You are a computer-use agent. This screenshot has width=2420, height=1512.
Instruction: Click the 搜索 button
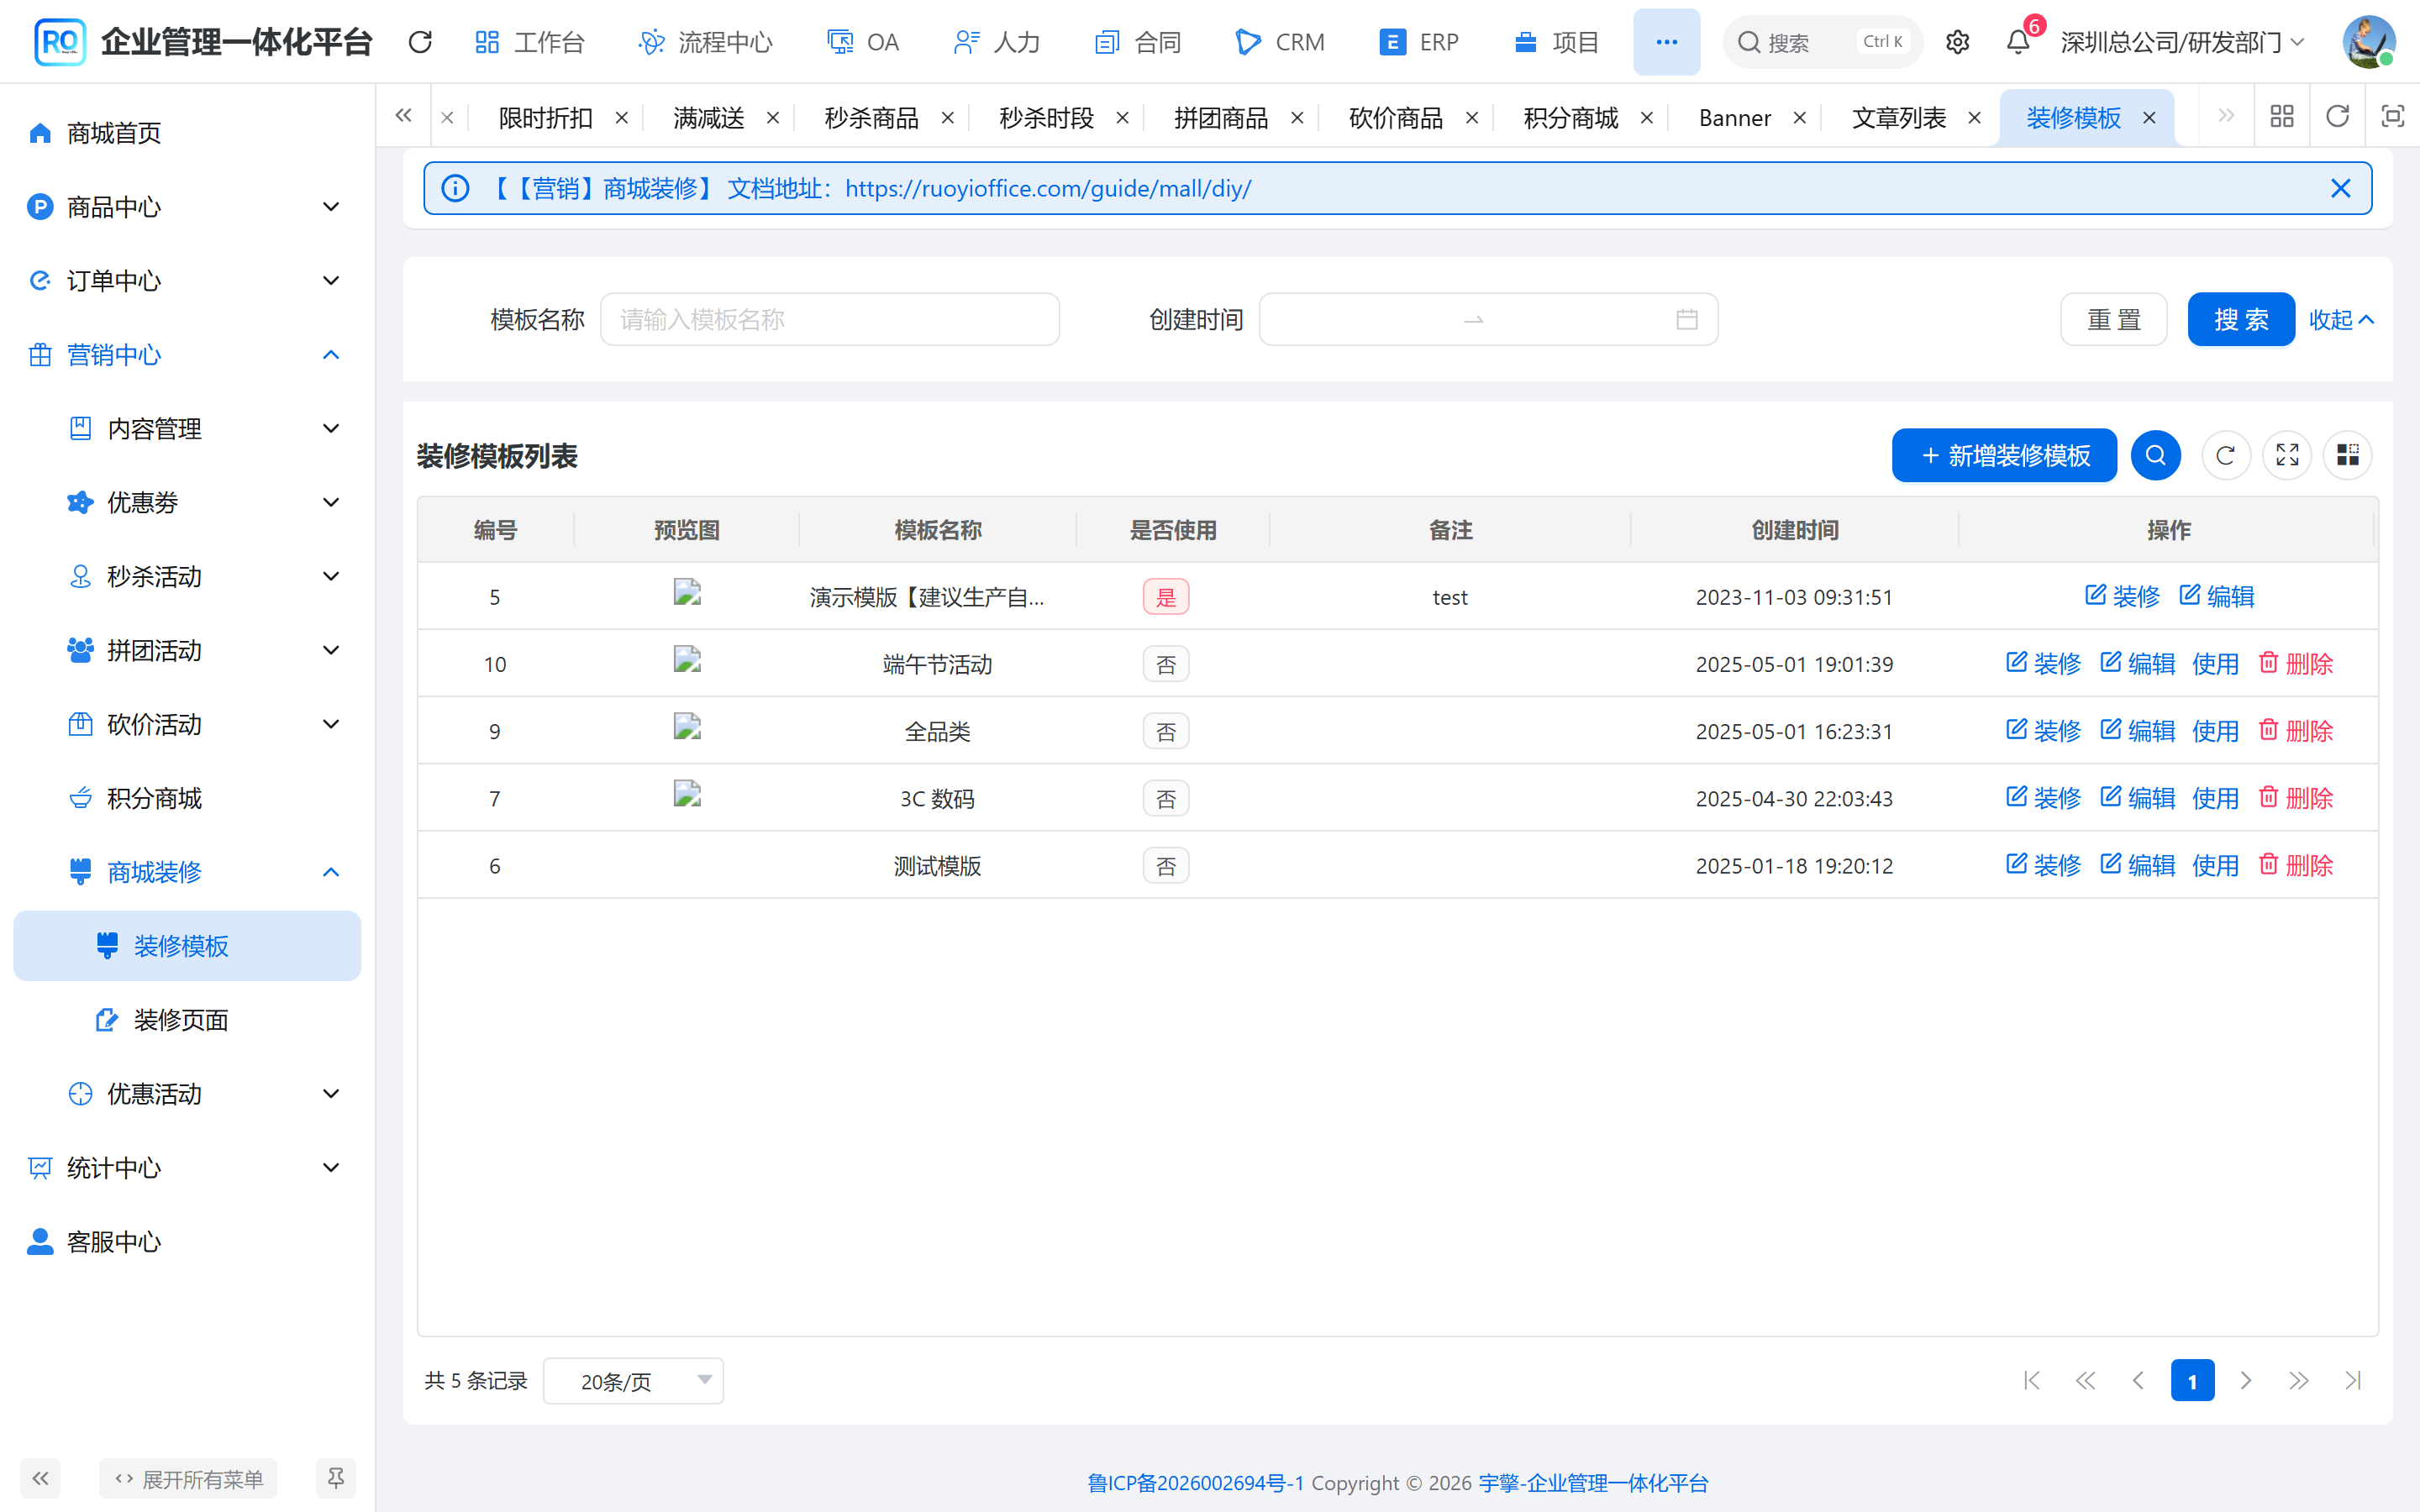point(2240,320)
